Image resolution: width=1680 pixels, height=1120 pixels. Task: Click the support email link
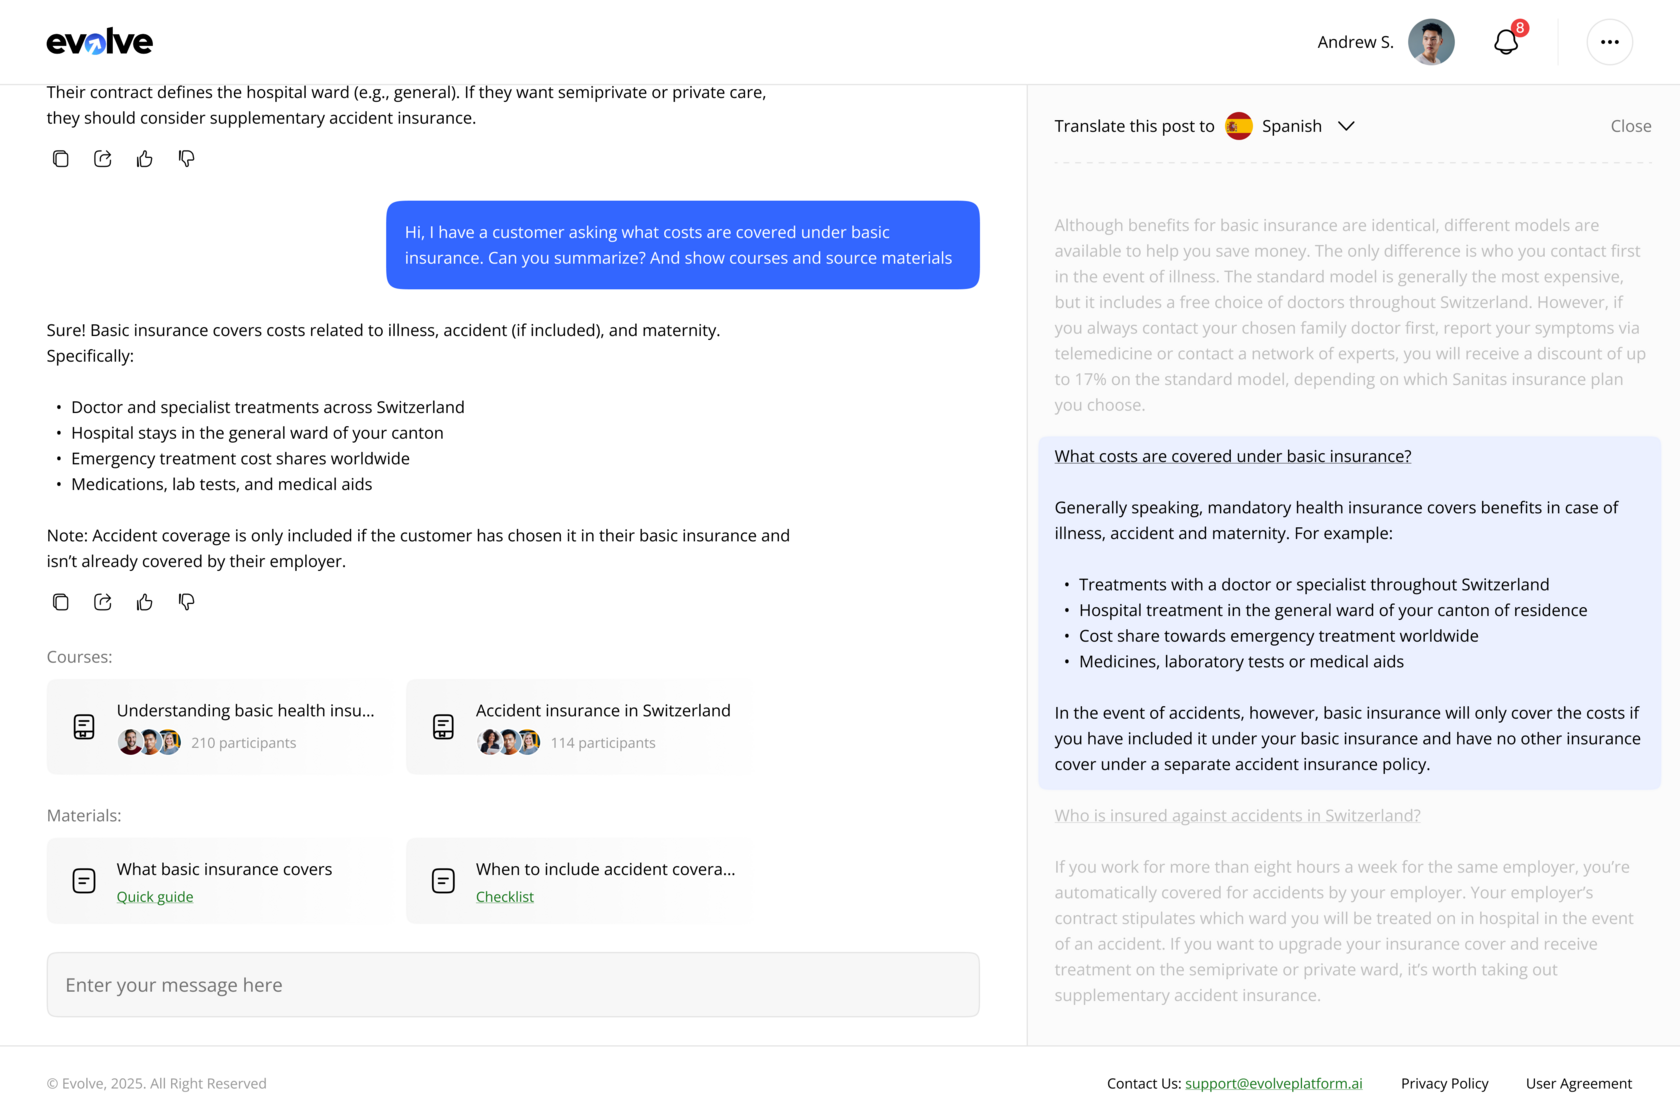coord(1273,1083)
